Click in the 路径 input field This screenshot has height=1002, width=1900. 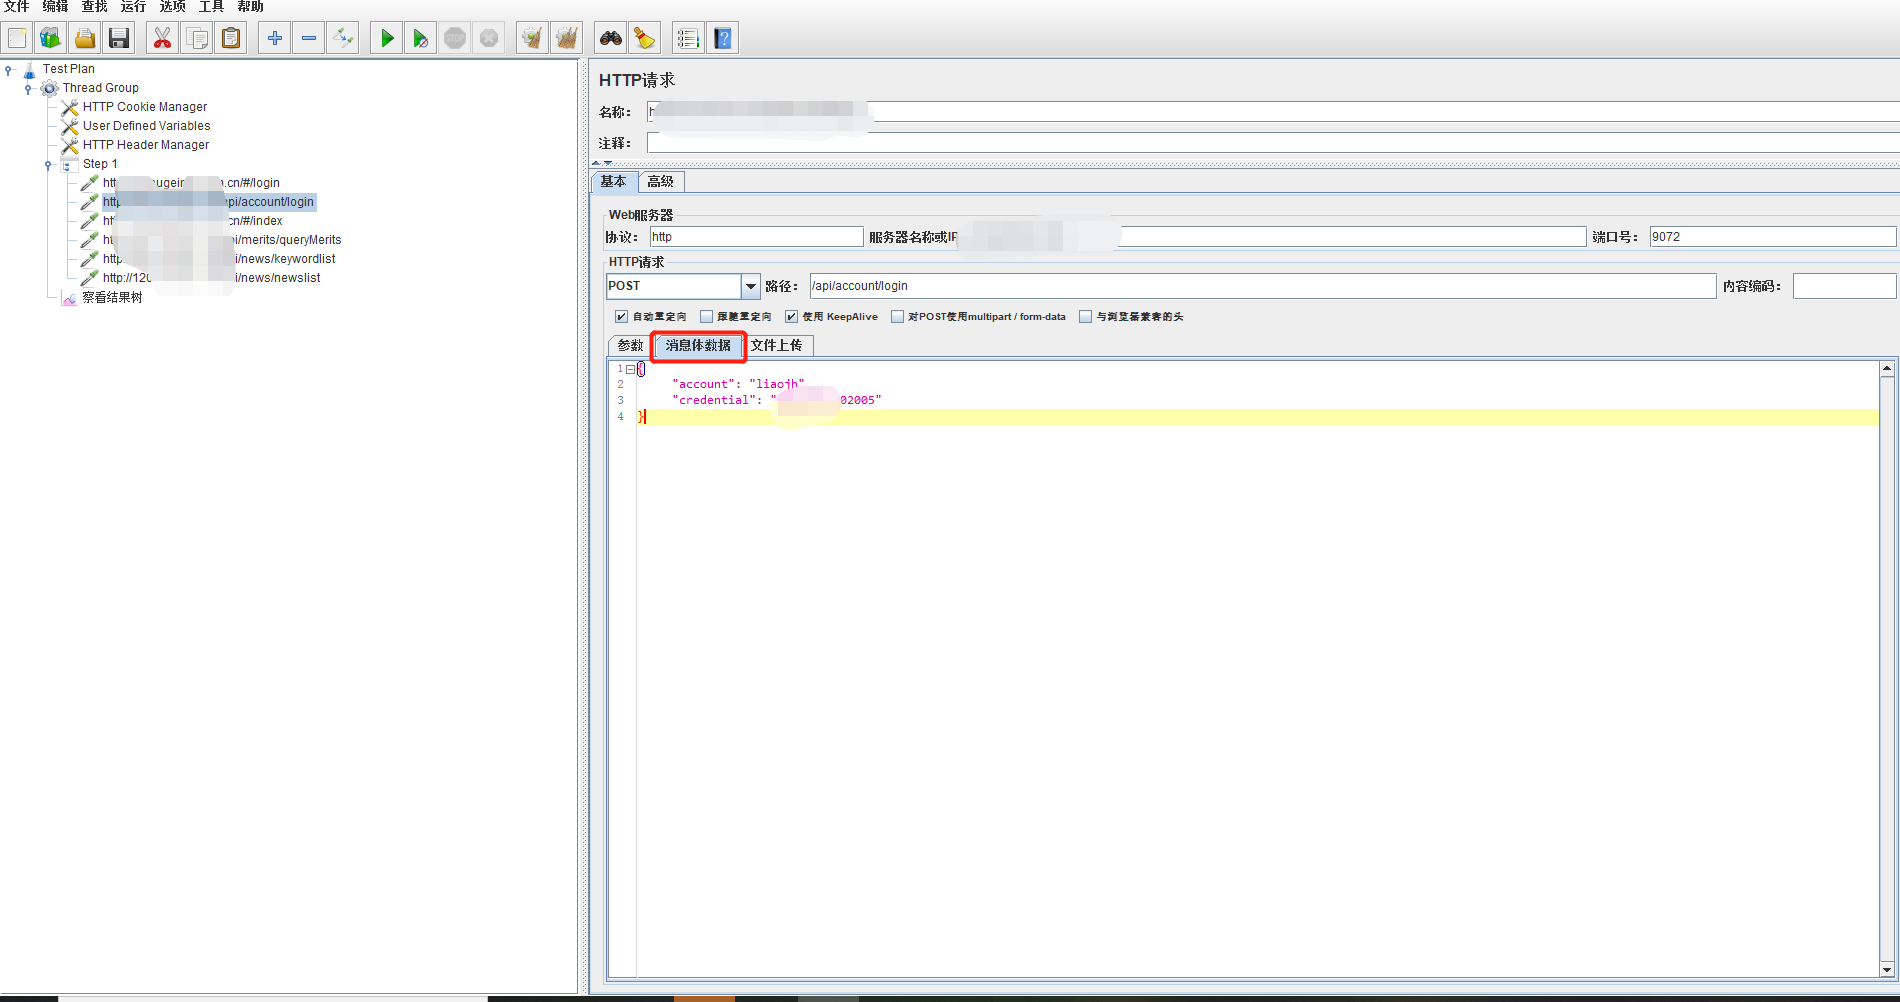click(1000, 286)
